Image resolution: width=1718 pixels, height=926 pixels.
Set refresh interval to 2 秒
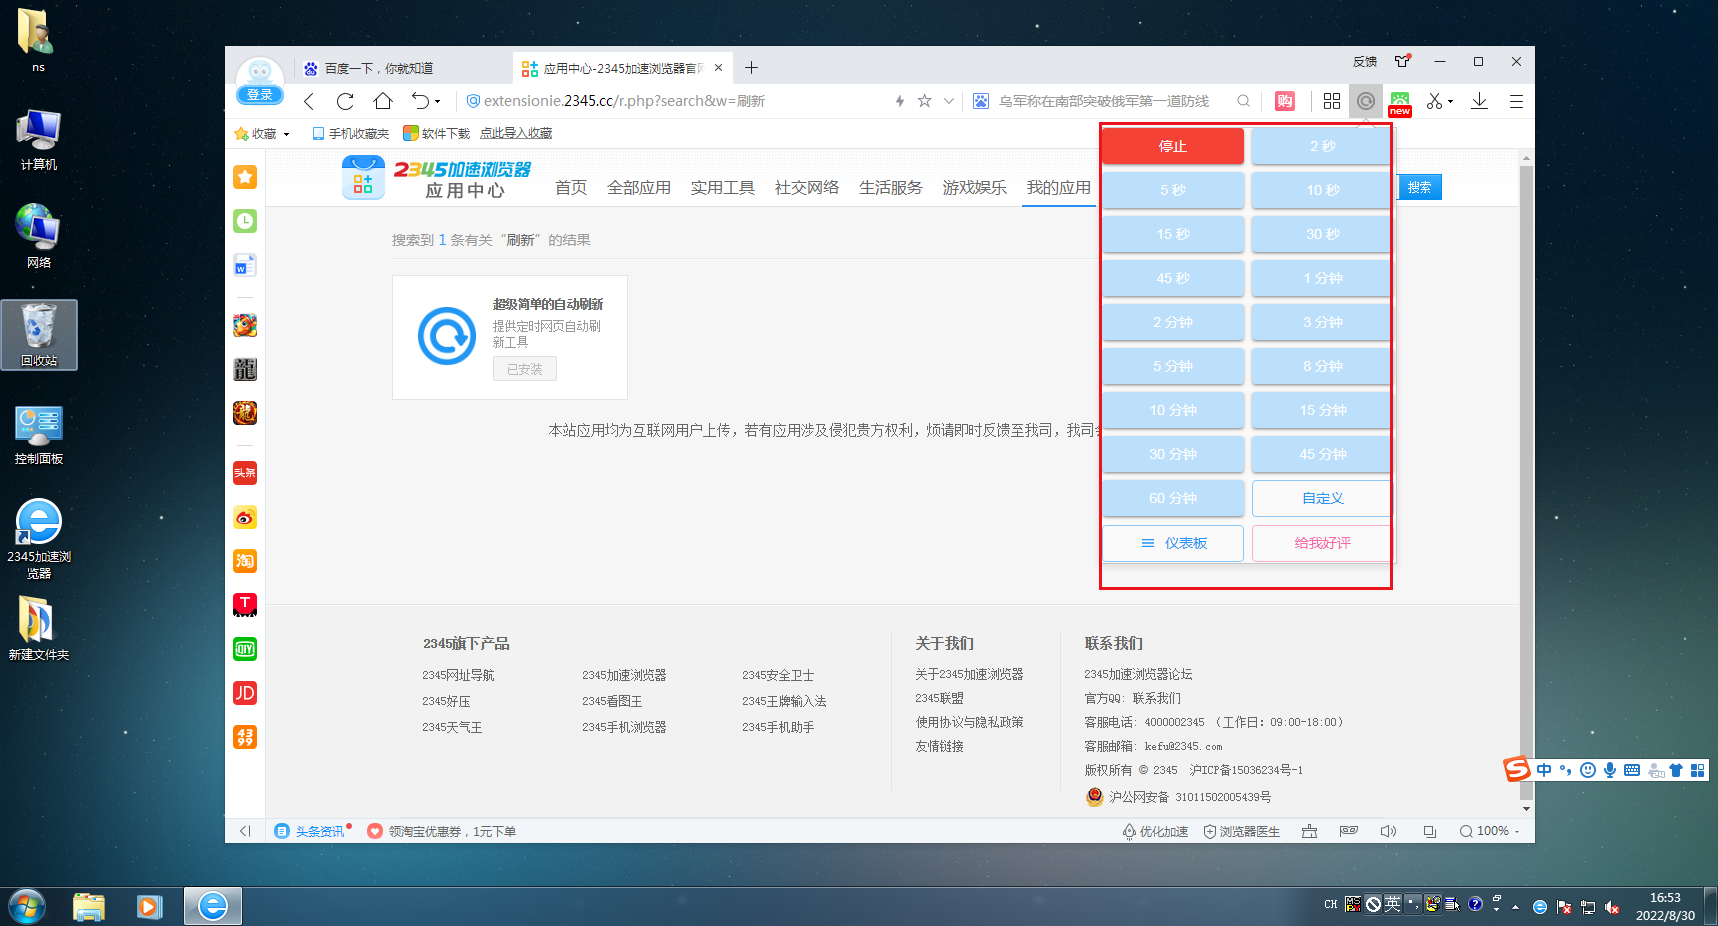pyautogui.click(x=1321, y=146)
